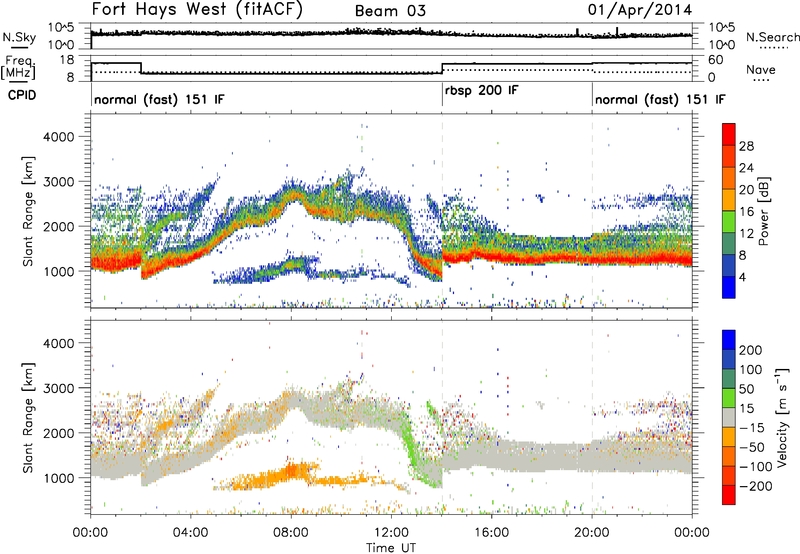Click the 'Velocity [m s-1]' colorbar title
800x554 pixels.
781,417
